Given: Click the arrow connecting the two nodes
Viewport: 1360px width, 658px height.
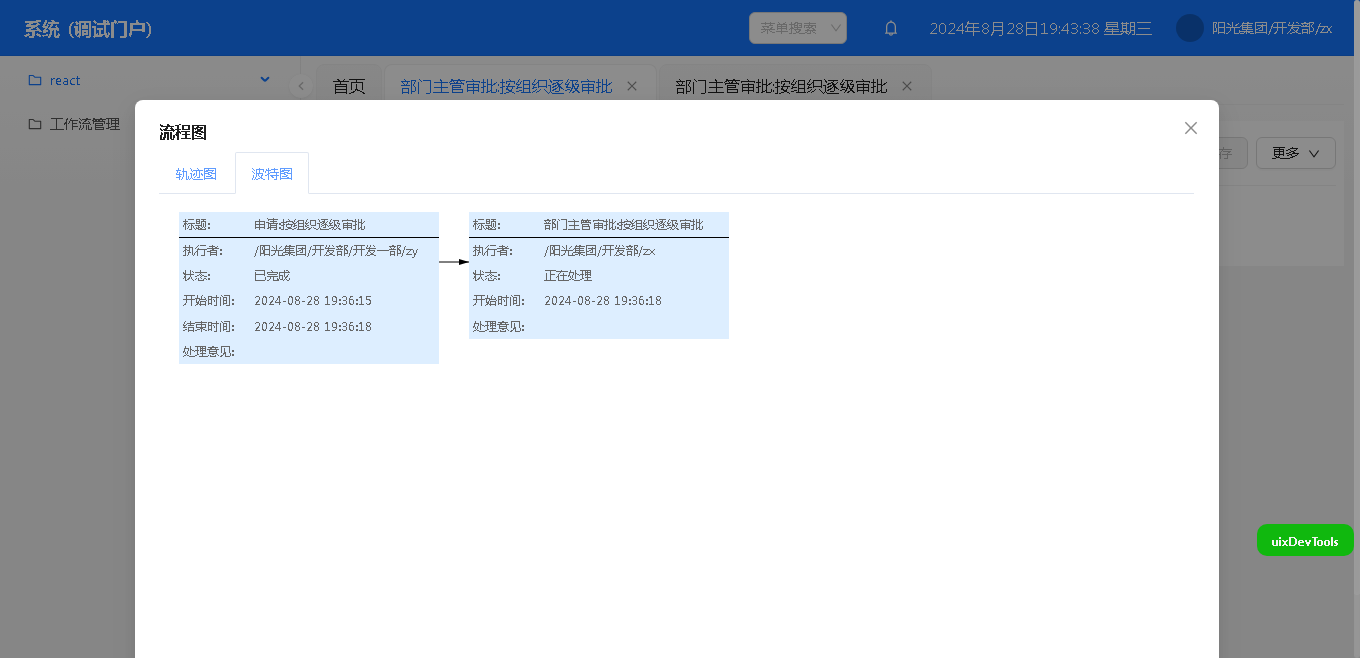Looking at the screenshot, I should coord(454,262).
